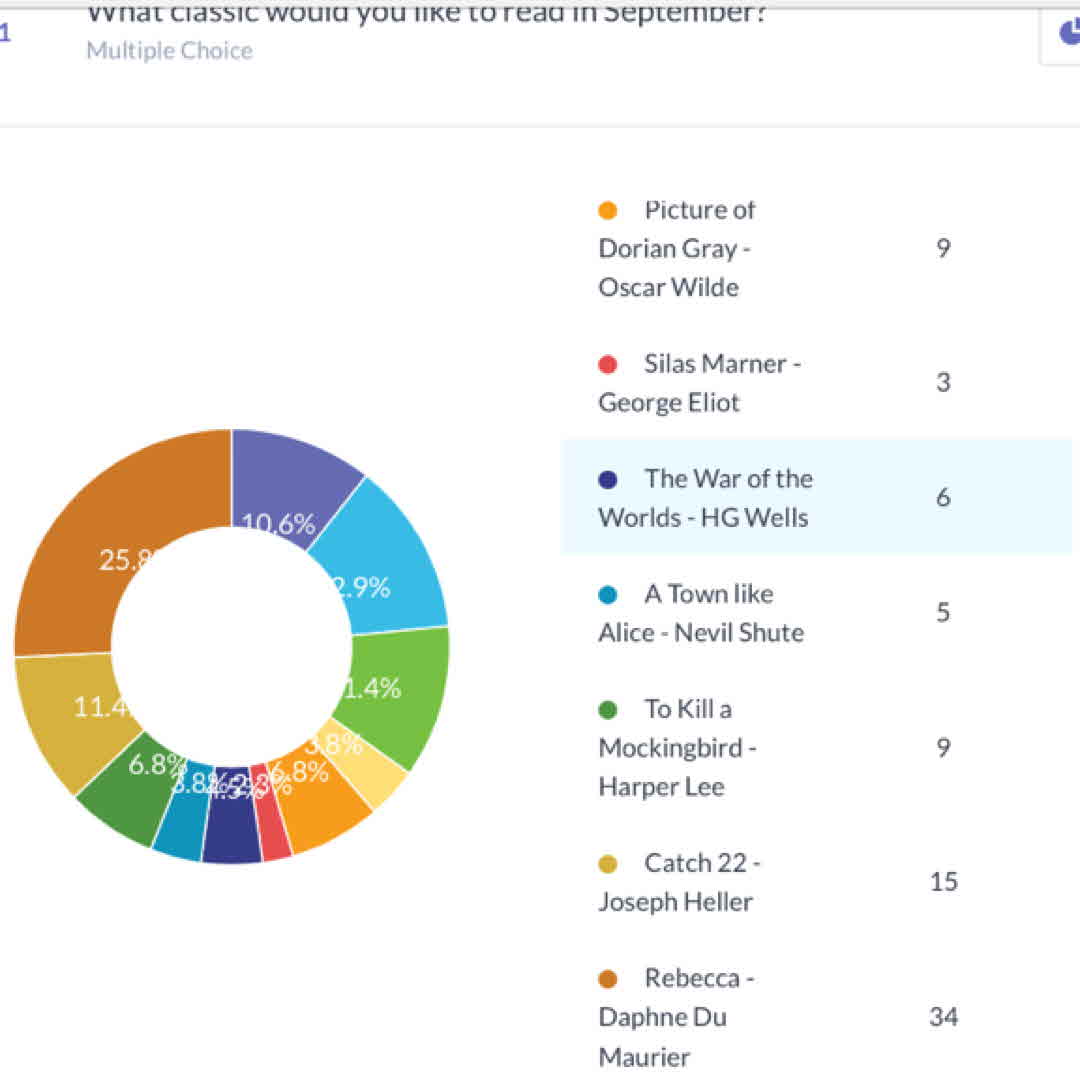Click the survey question title text
1080x1080 pixels.
pyautogui.click(x=425, y=14)
